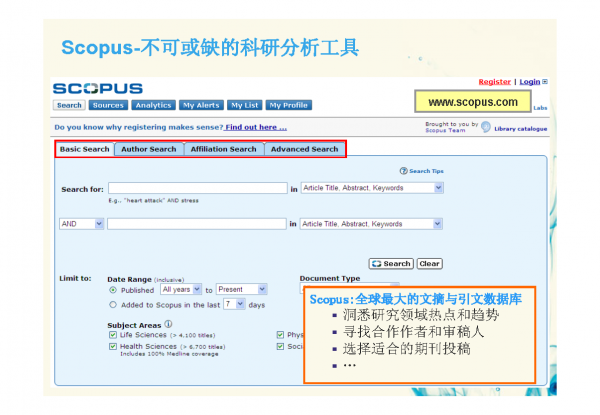The image size is (600, 415).
Task: Click the Library catalogue link
Action: point(520,129)
